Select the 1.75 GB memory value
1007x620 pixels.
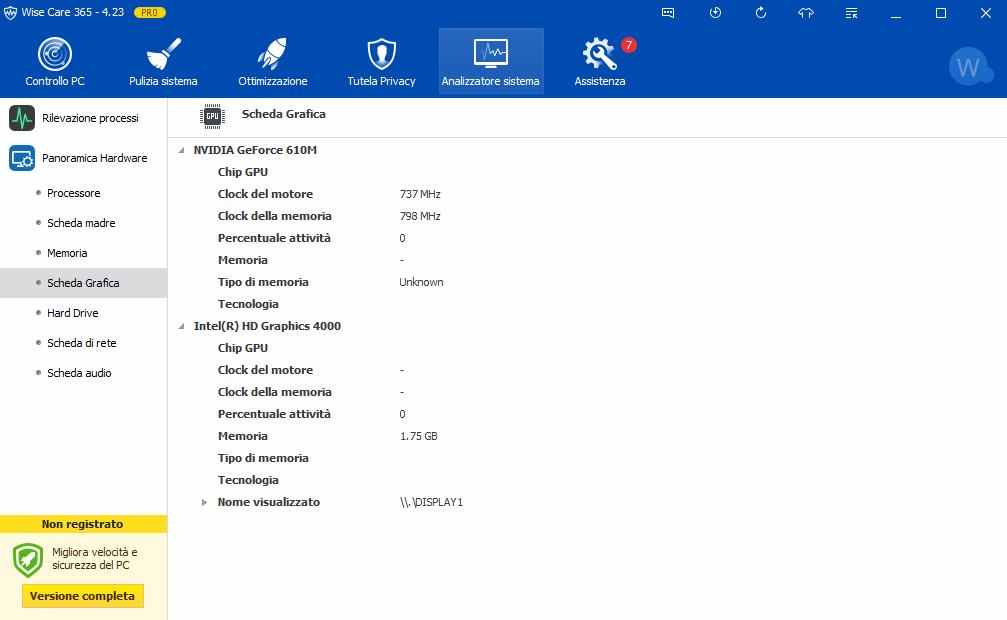tap(419, 436)
